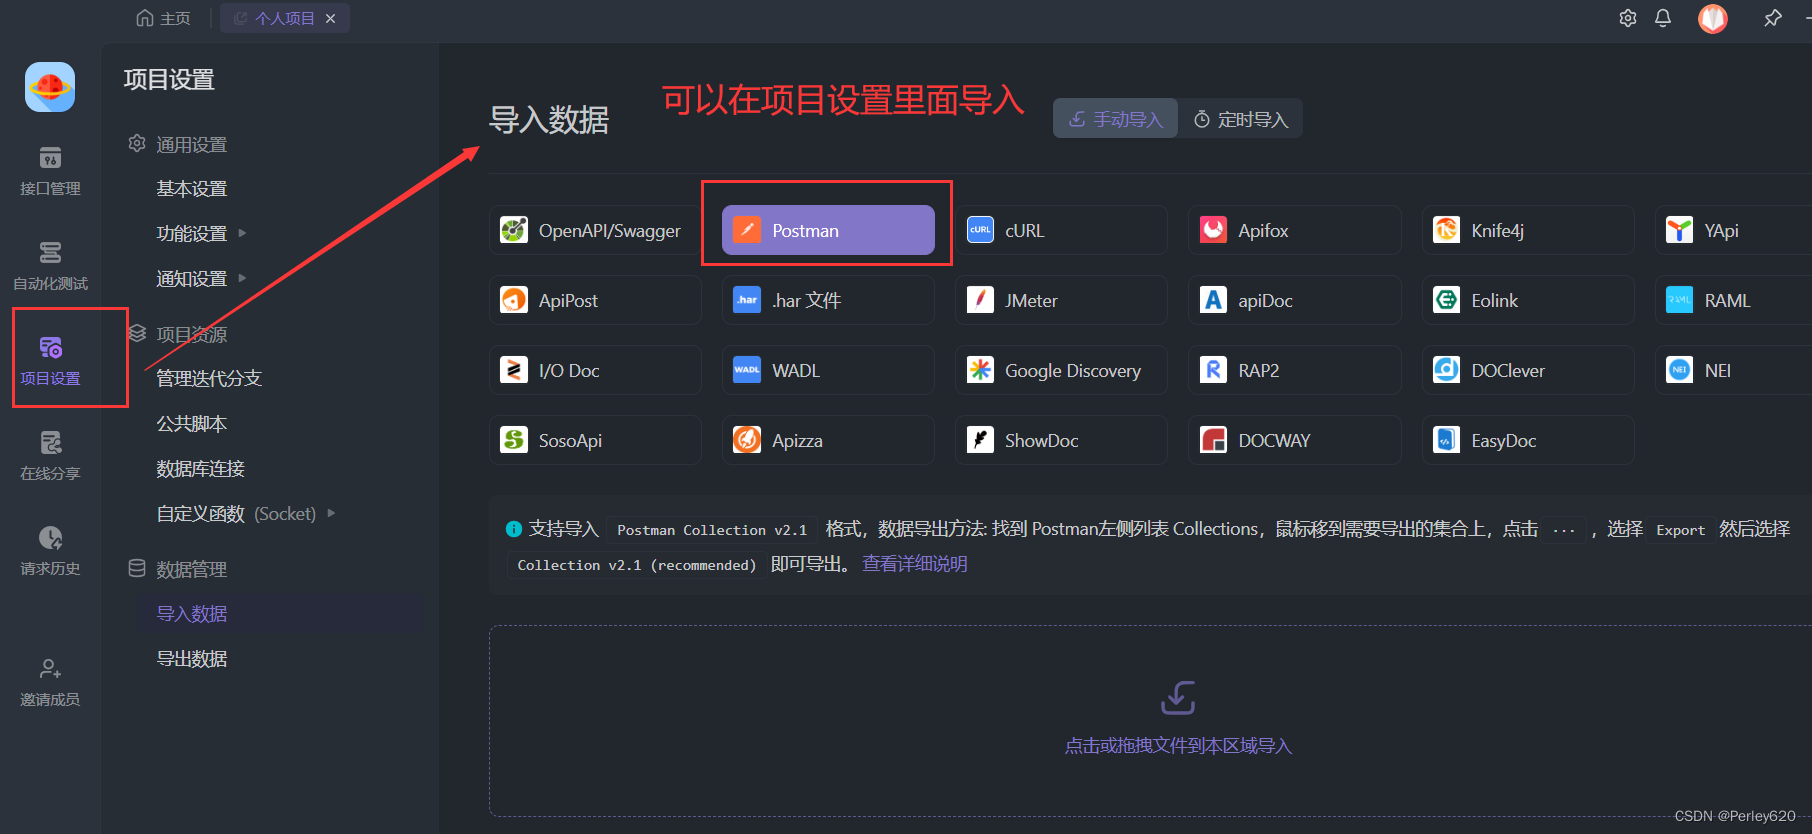1812x834 pixels.
Task: Click the RAML icon
Action: click(1680, 300)
